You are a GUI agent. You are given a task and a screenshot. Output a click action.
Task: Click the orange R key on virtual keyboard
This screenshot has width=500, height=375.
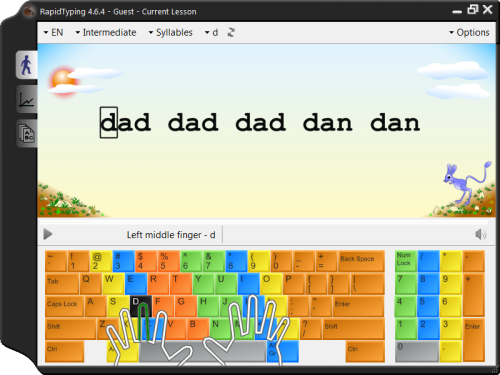[158, 284]
